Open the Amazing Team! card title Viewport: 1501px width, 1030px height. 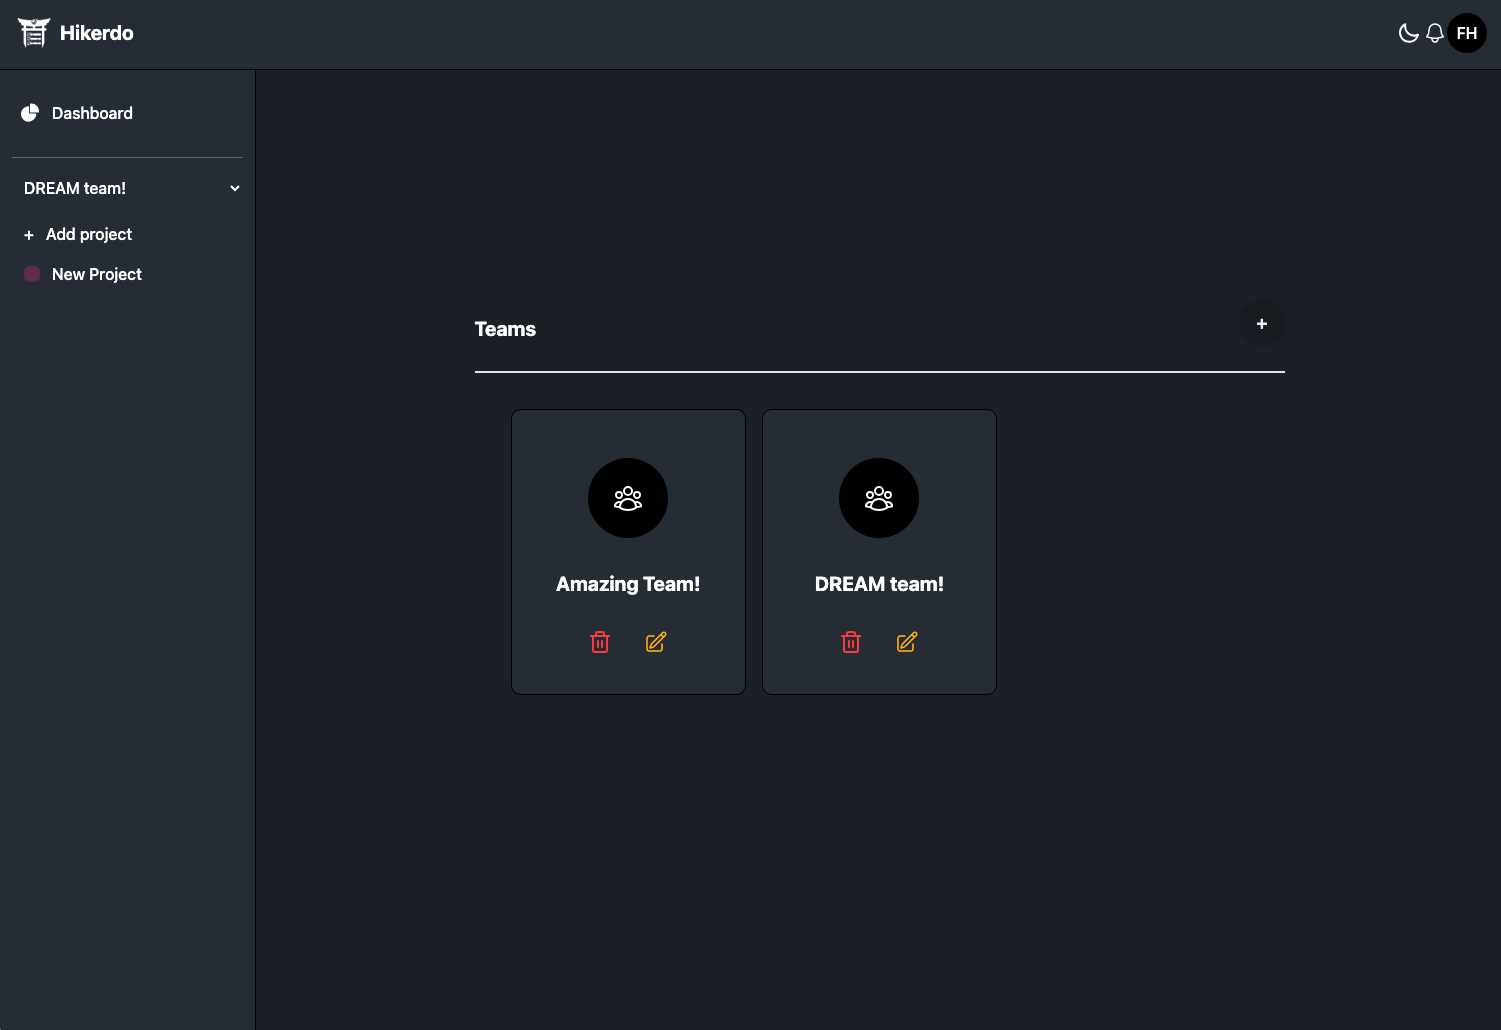[x=628, y=584]
